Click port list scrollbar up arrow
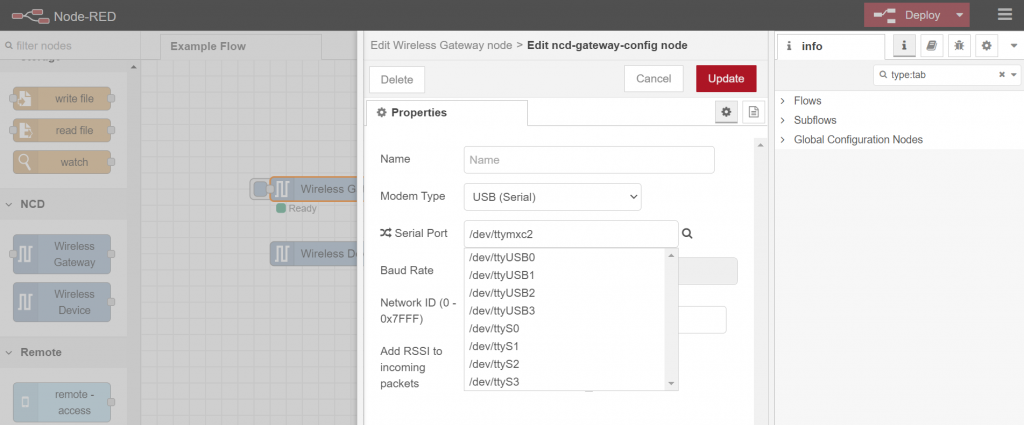Viewport: 1024px width, 425px height. click(x=671, y=255)
